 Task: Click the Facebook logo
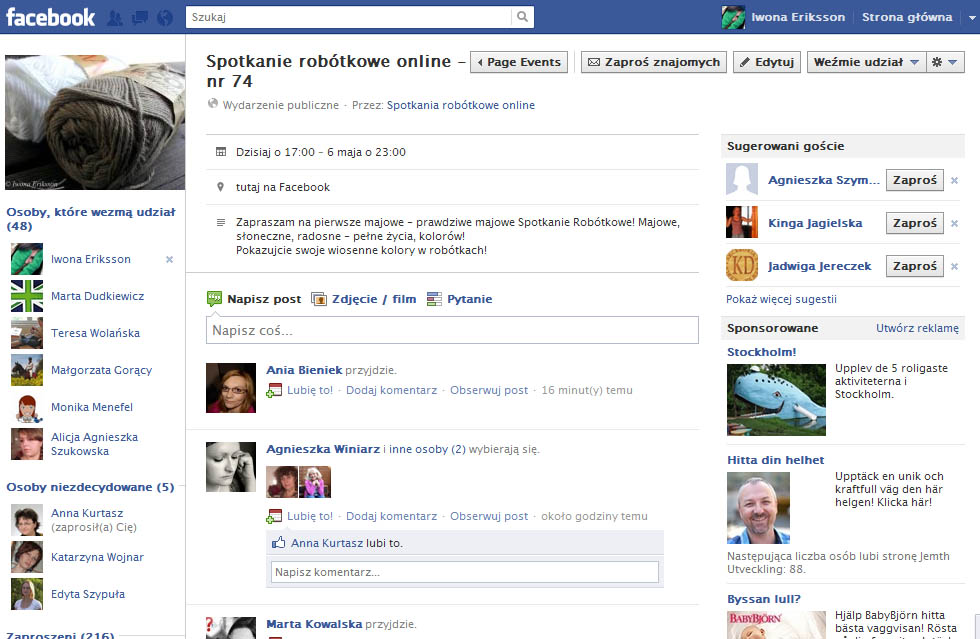pos(51,17)
